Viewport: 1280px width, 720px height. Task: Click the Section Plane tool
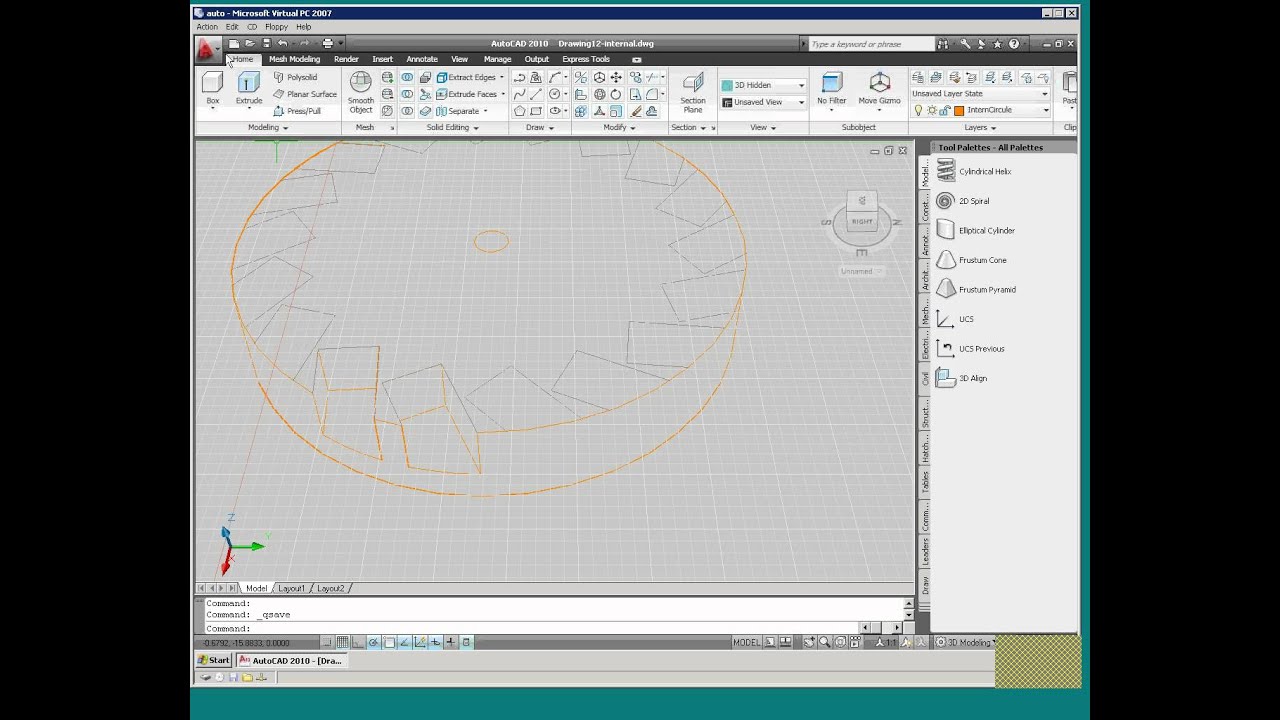pyautogui.click(x=693, y=93)
